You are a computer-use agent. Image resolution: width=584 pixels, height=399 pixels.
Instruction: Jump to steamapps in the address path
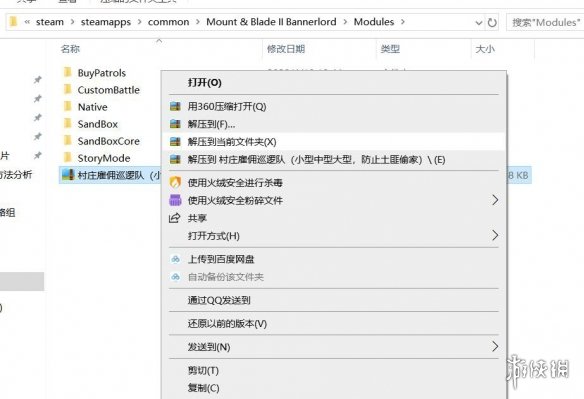coord(106,22)
